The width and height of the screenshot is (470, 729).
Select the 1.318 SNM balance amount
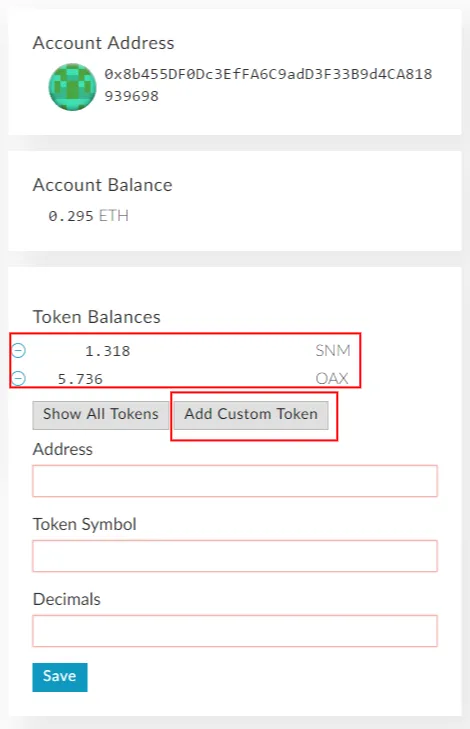107,351
